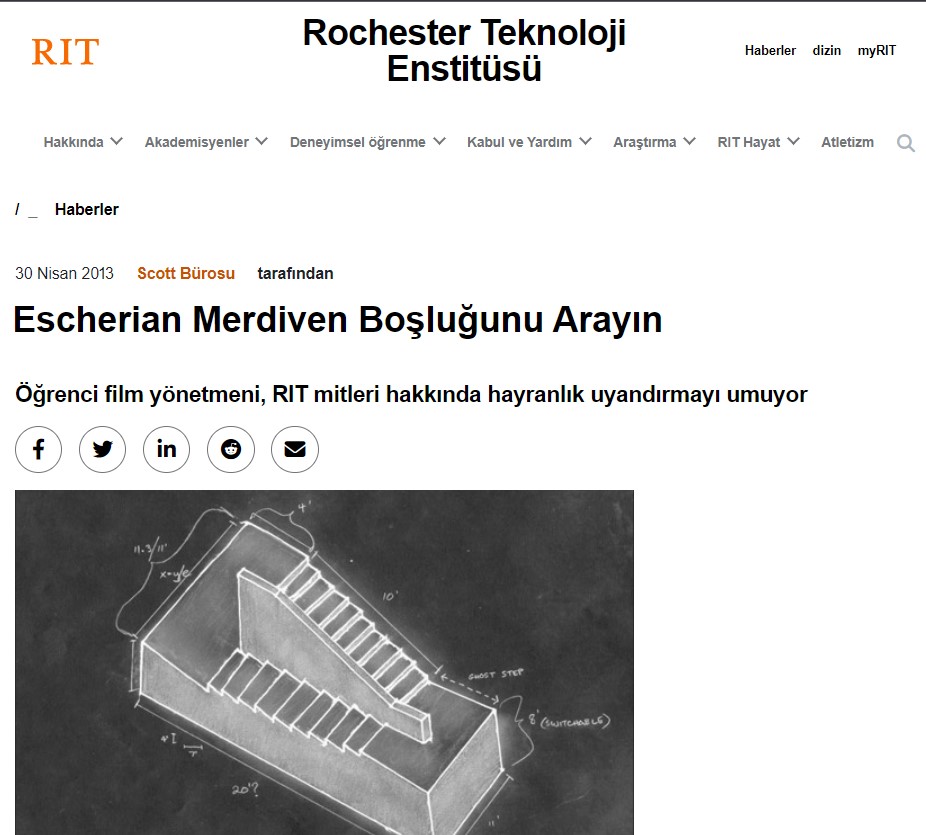Open the search magnifier icon
Viewport: 926px width, 835px height.
[905, 143]
